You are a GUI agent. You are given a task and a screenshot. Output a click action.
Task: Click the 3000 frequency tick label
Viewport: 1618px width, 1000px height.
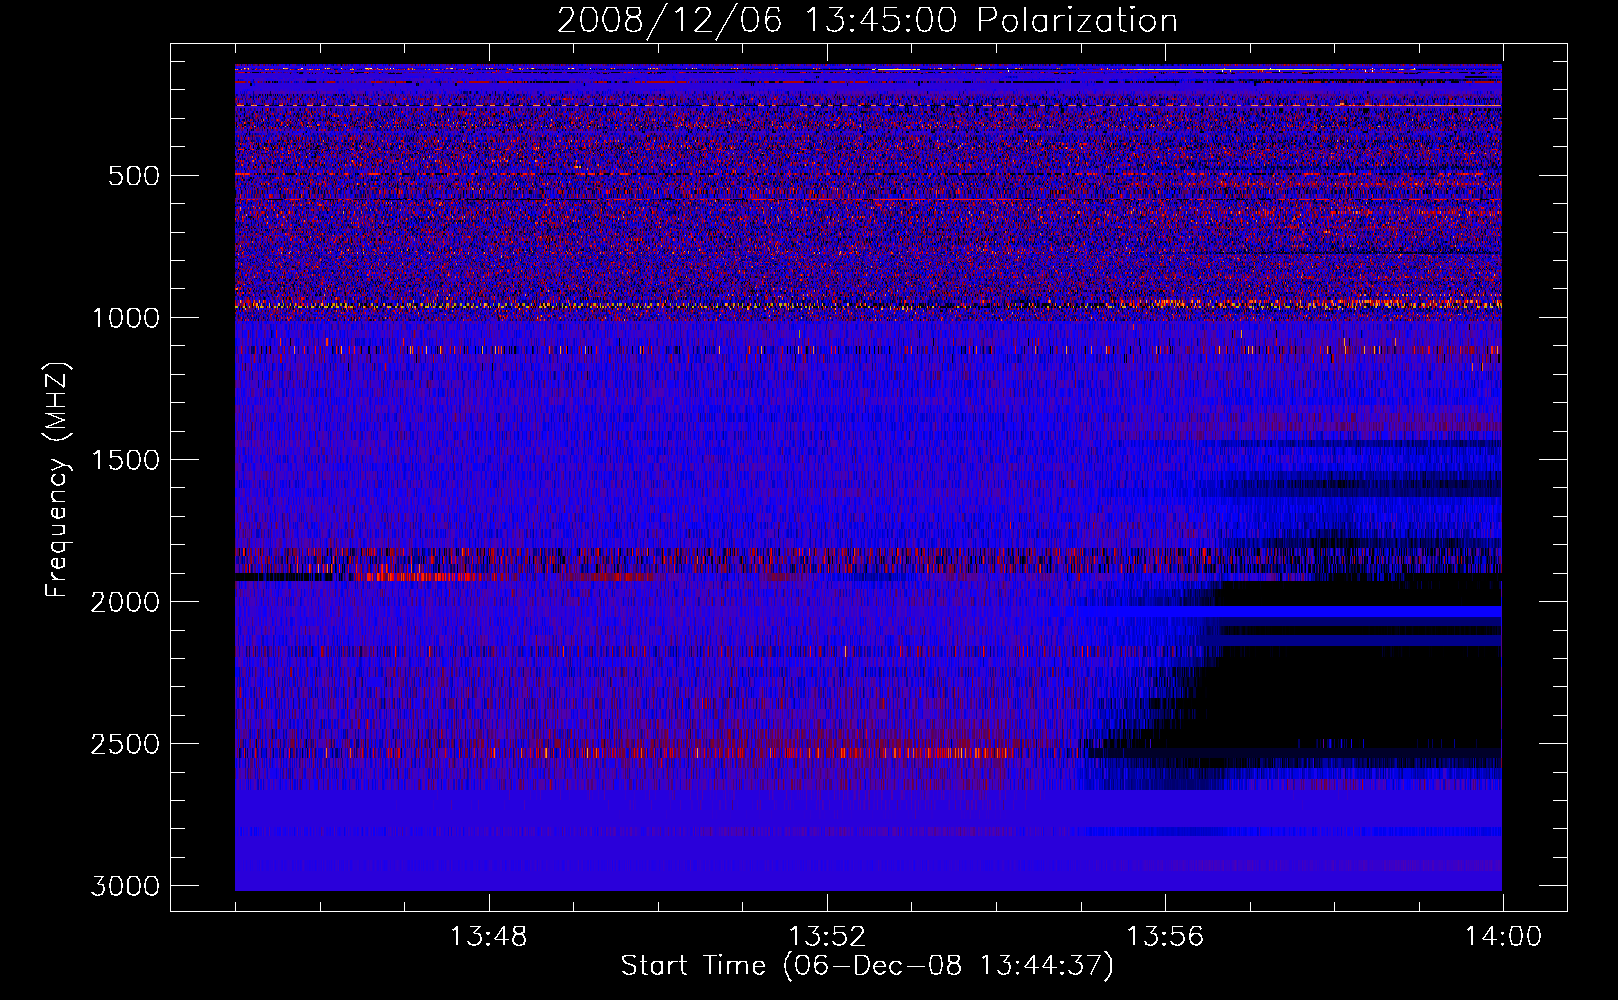click(125, 886)
